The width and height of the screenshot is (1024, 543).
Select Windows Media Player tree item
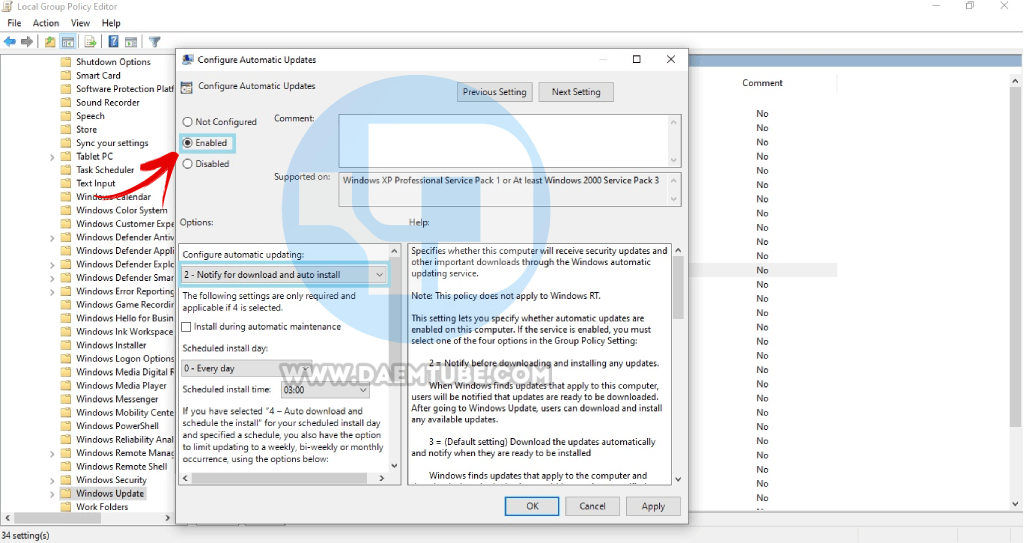[x=121, y=386]
